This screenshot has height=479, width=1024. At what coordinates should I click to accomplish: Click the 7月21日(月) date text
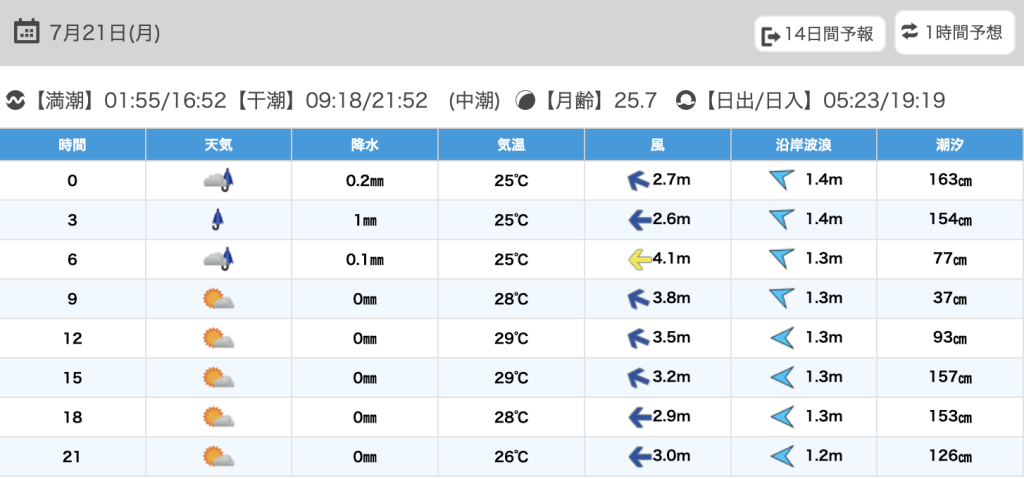105,32
